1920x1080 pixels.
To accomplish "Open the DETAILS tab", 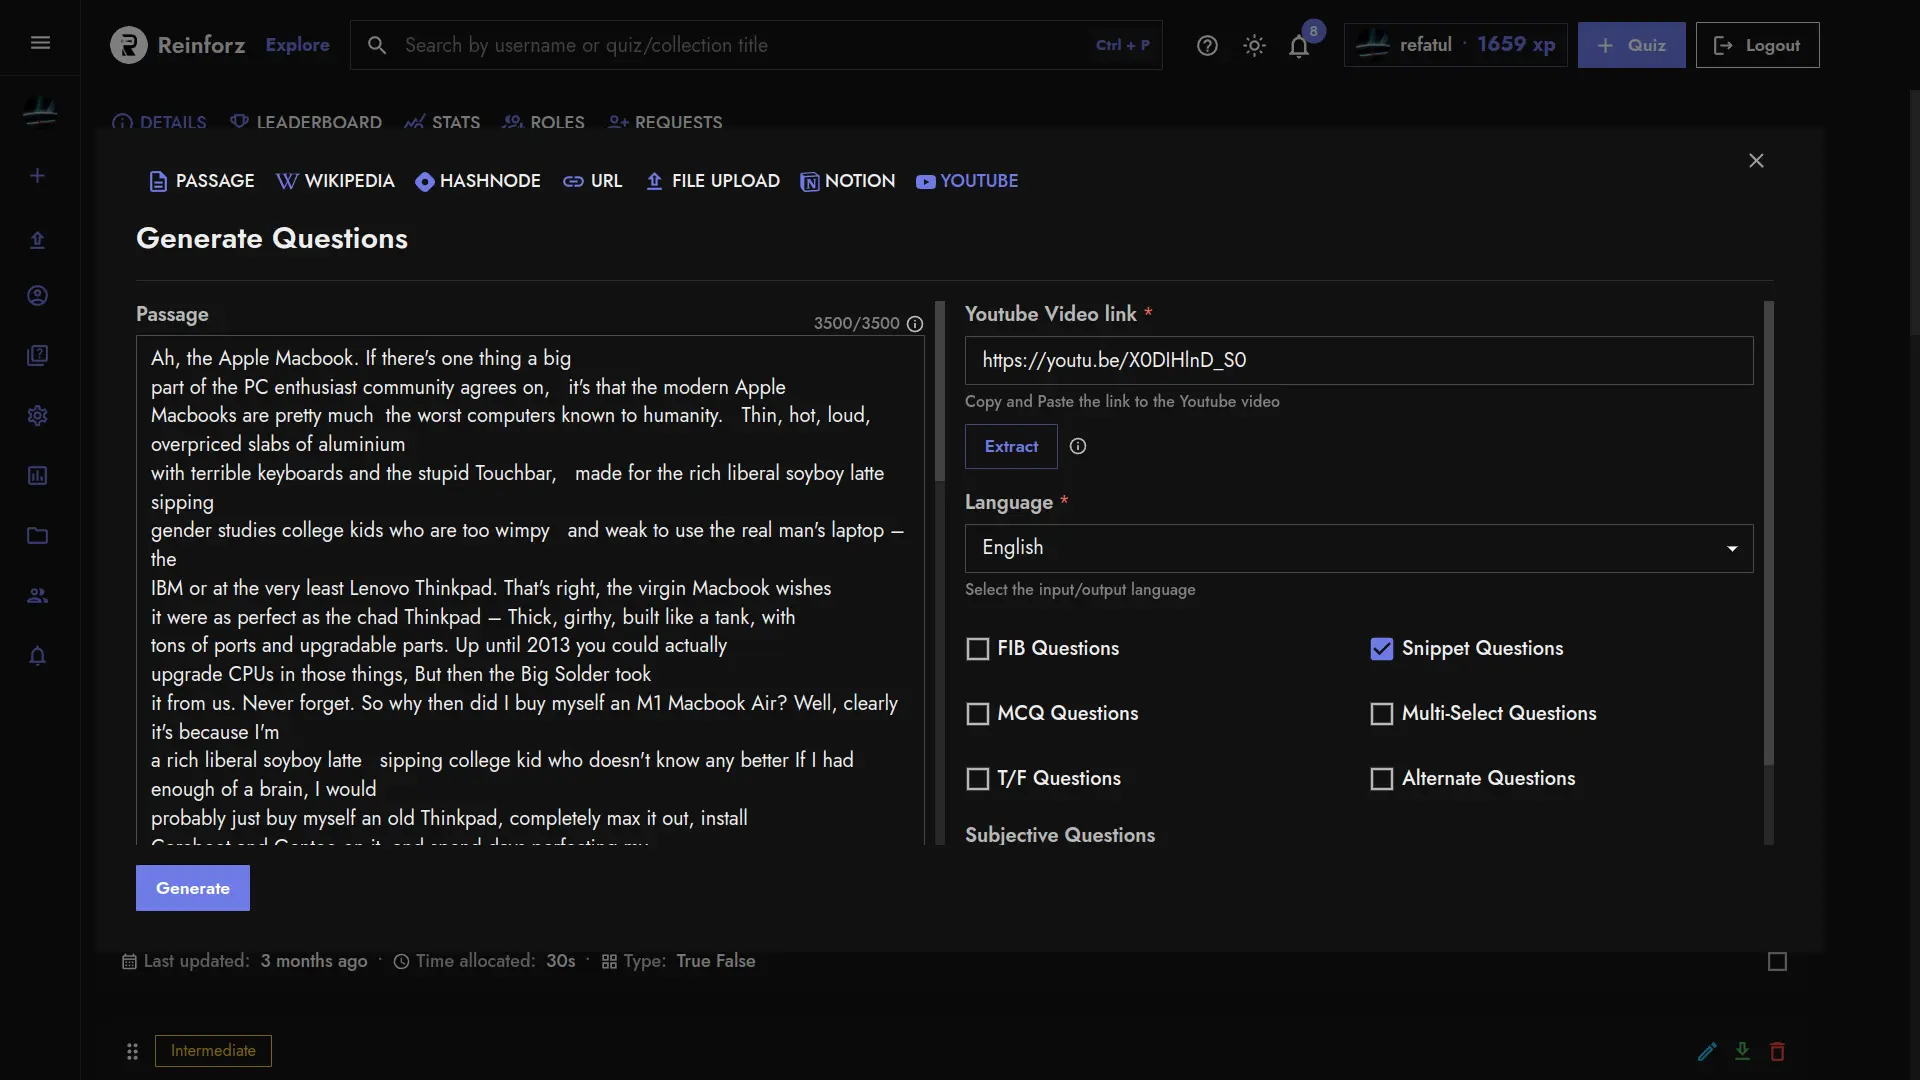I will coord(159,122).
